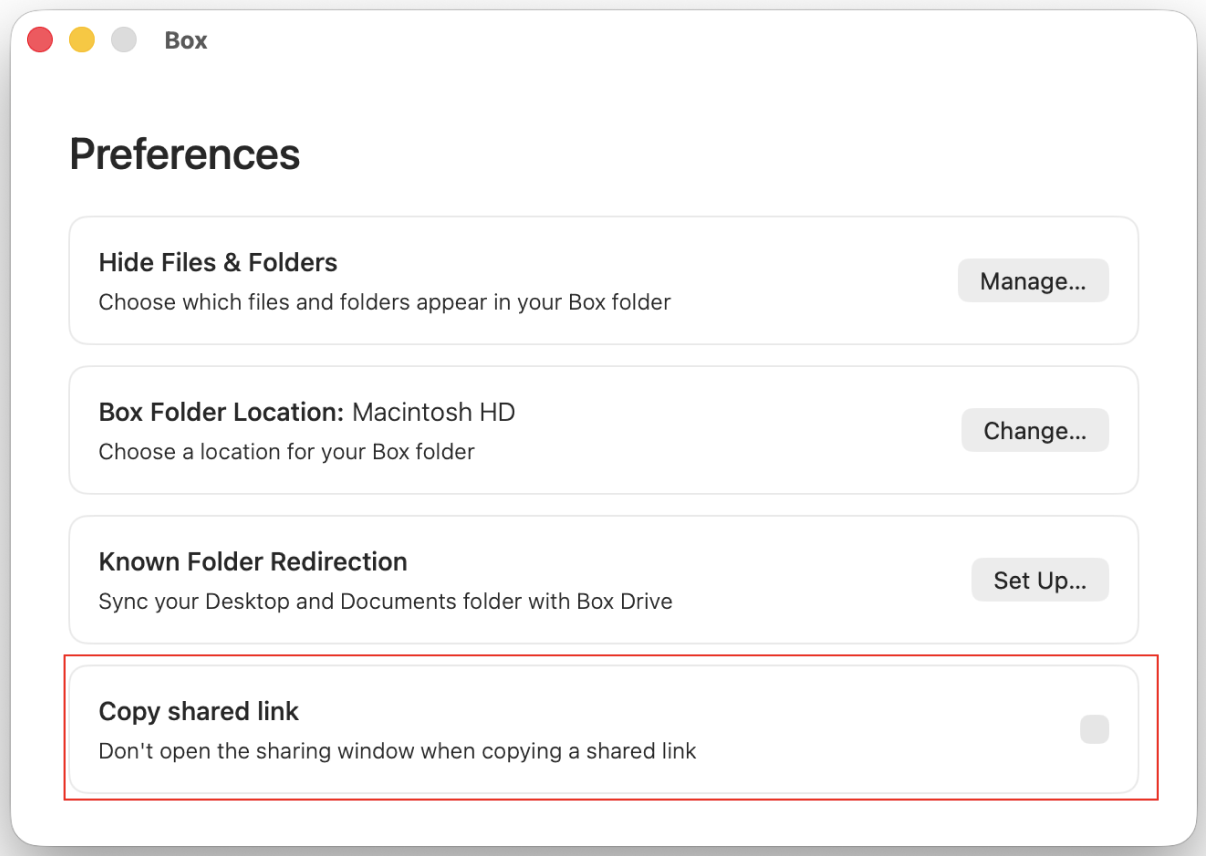Minimize the Box window with yellow button
Image resolution: width=1206 pixels, height=856 pixels.
(82, 40)
